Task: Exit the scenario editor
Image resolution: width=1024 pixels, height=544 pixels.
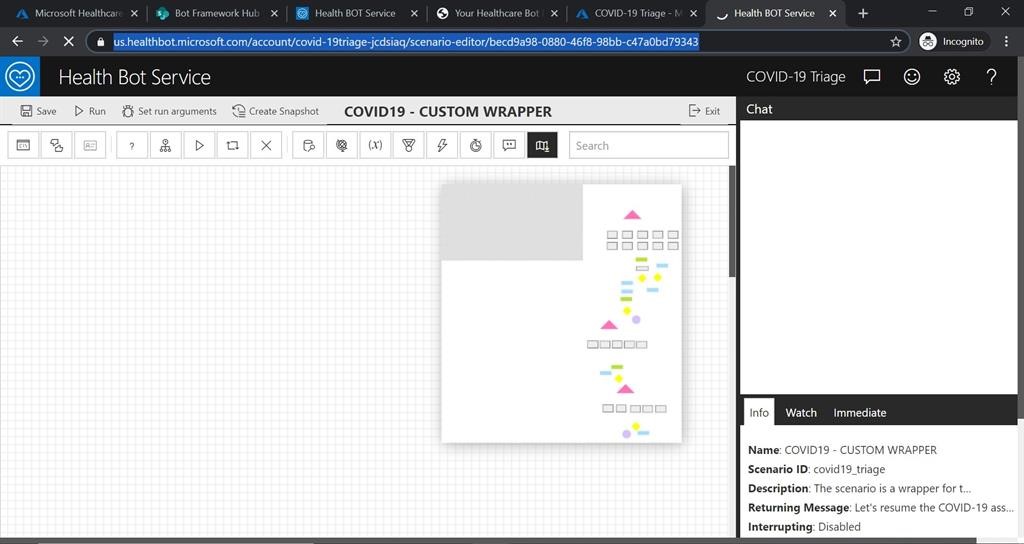Action: (704, 111)
